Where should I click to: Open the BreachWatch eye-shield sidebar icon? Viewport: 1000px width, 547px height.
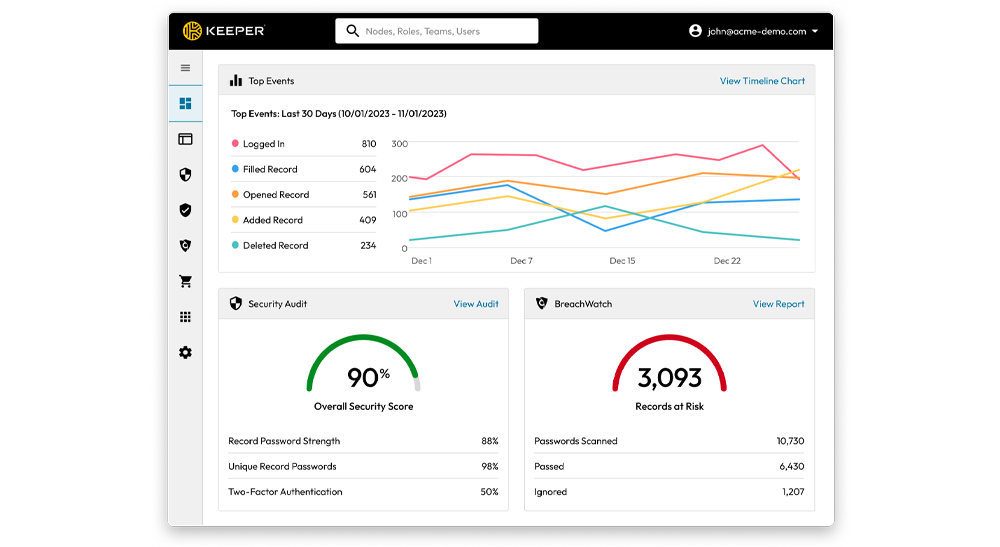[x=186, y=245]
